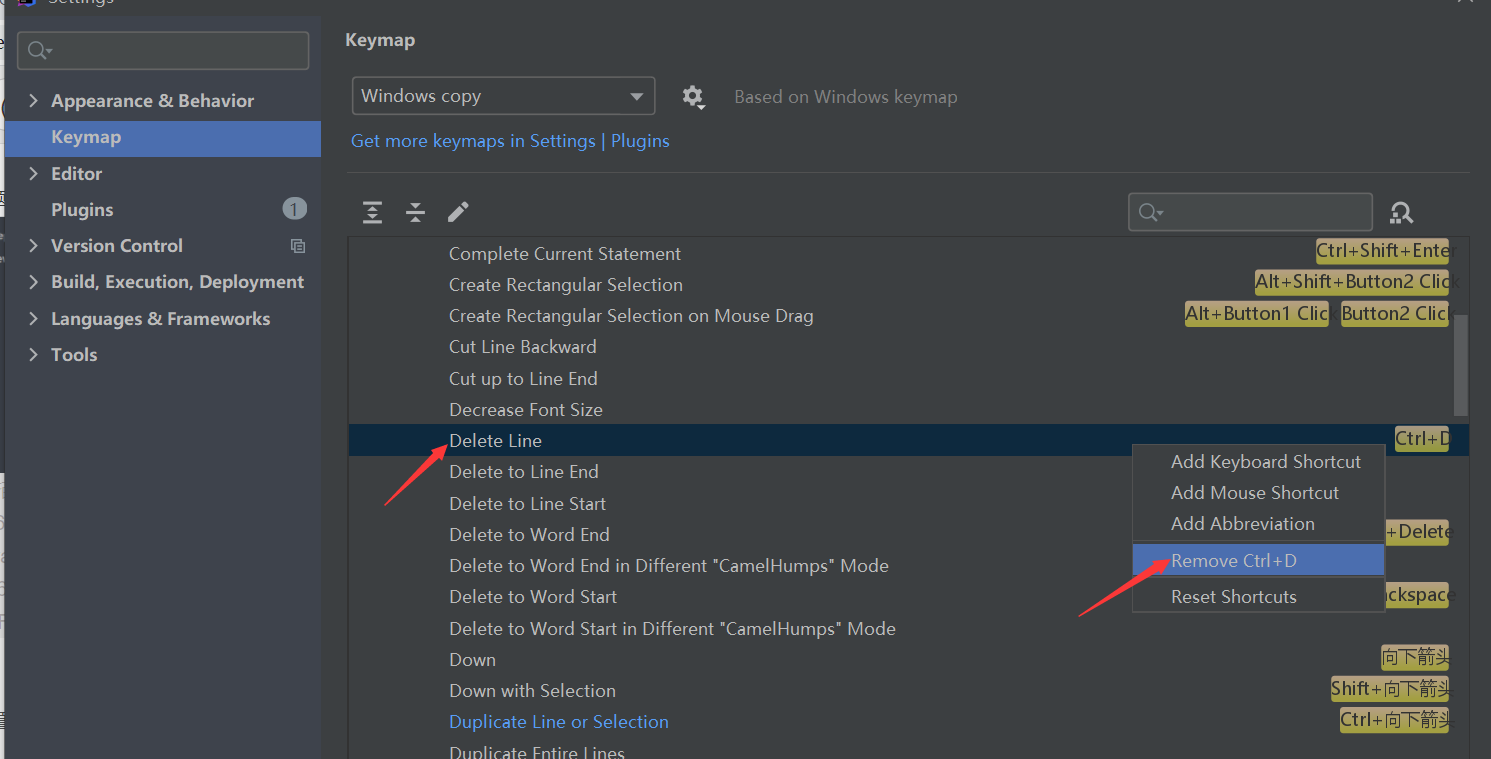Click the Alt+Shift+Button2 Click shortcut badge

point(1352,282)
